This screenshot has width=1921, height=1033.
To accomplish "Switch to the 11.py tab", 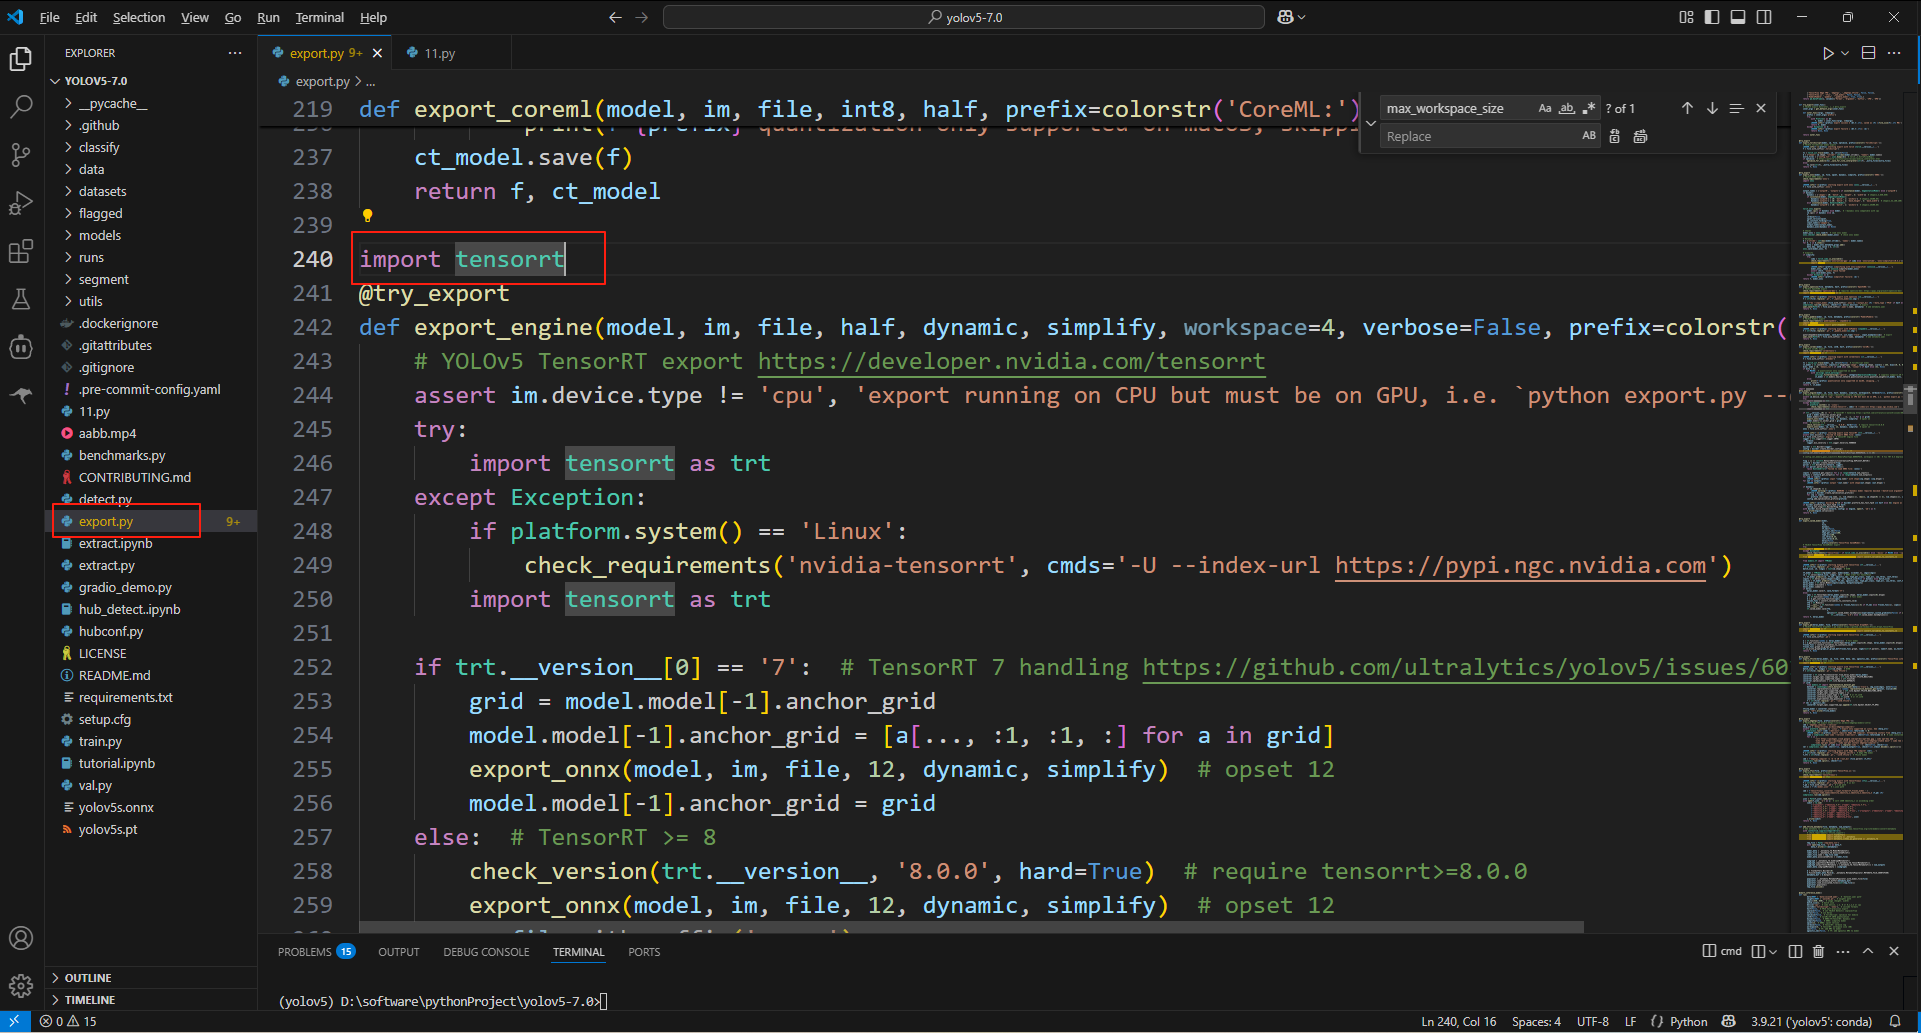I will point(438,52).
